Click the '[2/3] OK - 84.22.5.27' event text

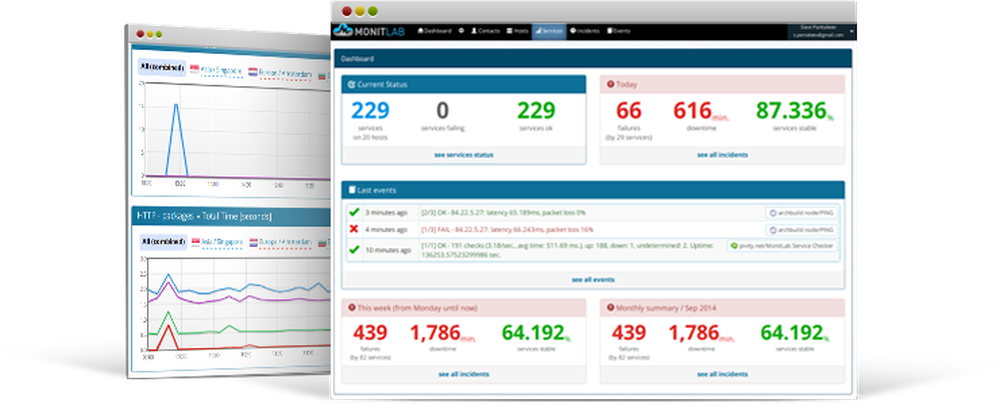click(x=503, y=212)
